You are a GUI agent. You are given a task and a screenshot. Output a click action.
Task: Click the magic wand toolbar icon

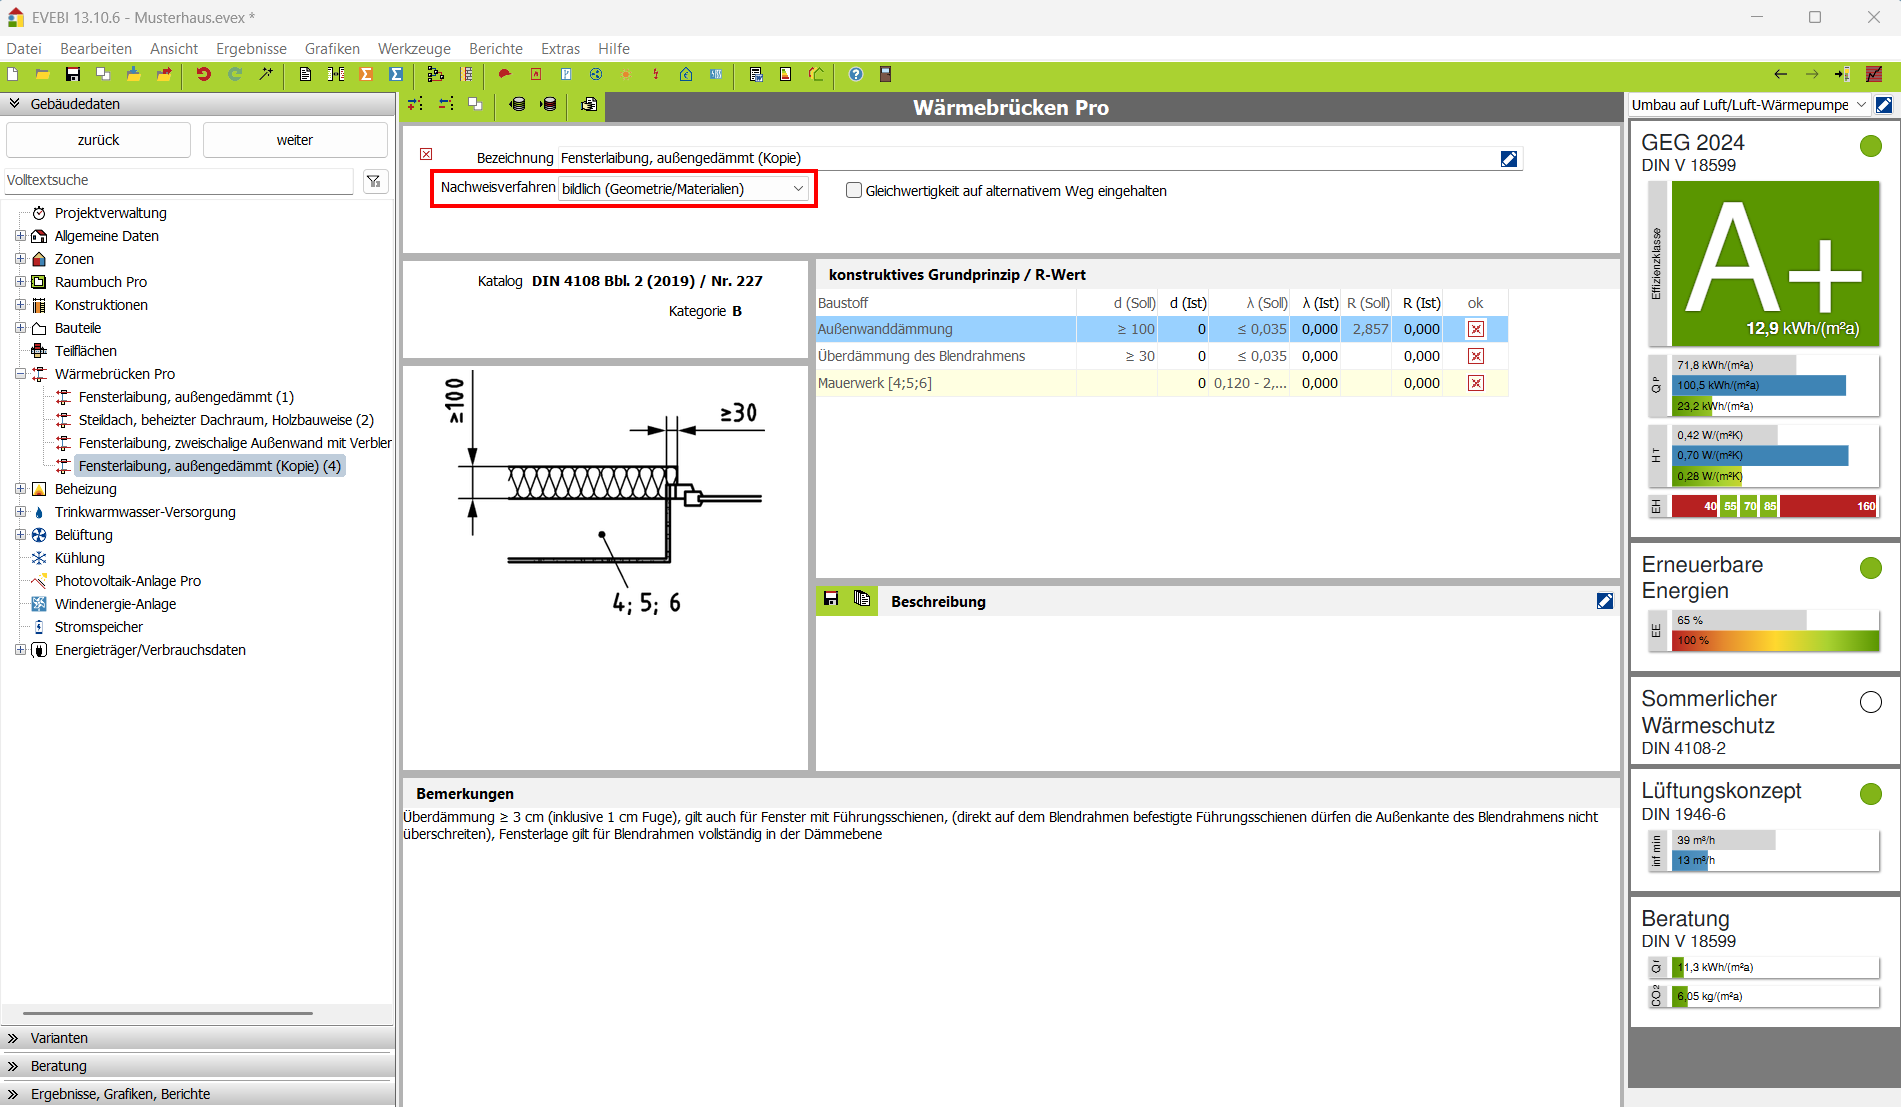point(266,74)
